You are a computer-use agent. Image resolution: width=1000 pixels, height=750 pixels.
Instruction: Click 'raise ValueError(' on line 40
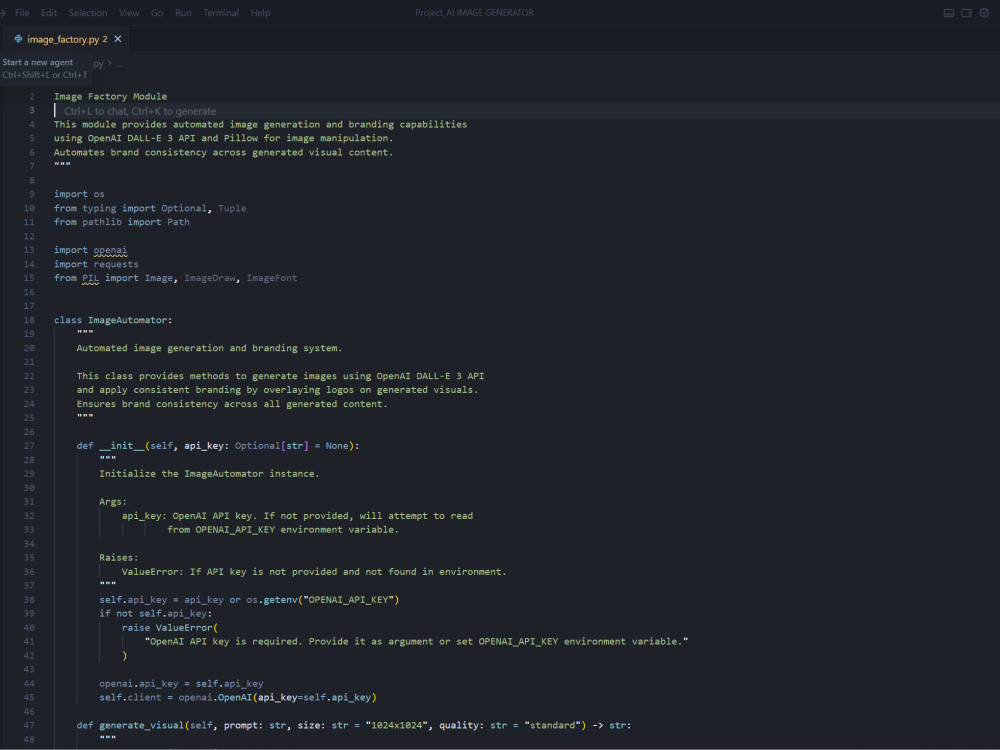click(x=170, y=628)
